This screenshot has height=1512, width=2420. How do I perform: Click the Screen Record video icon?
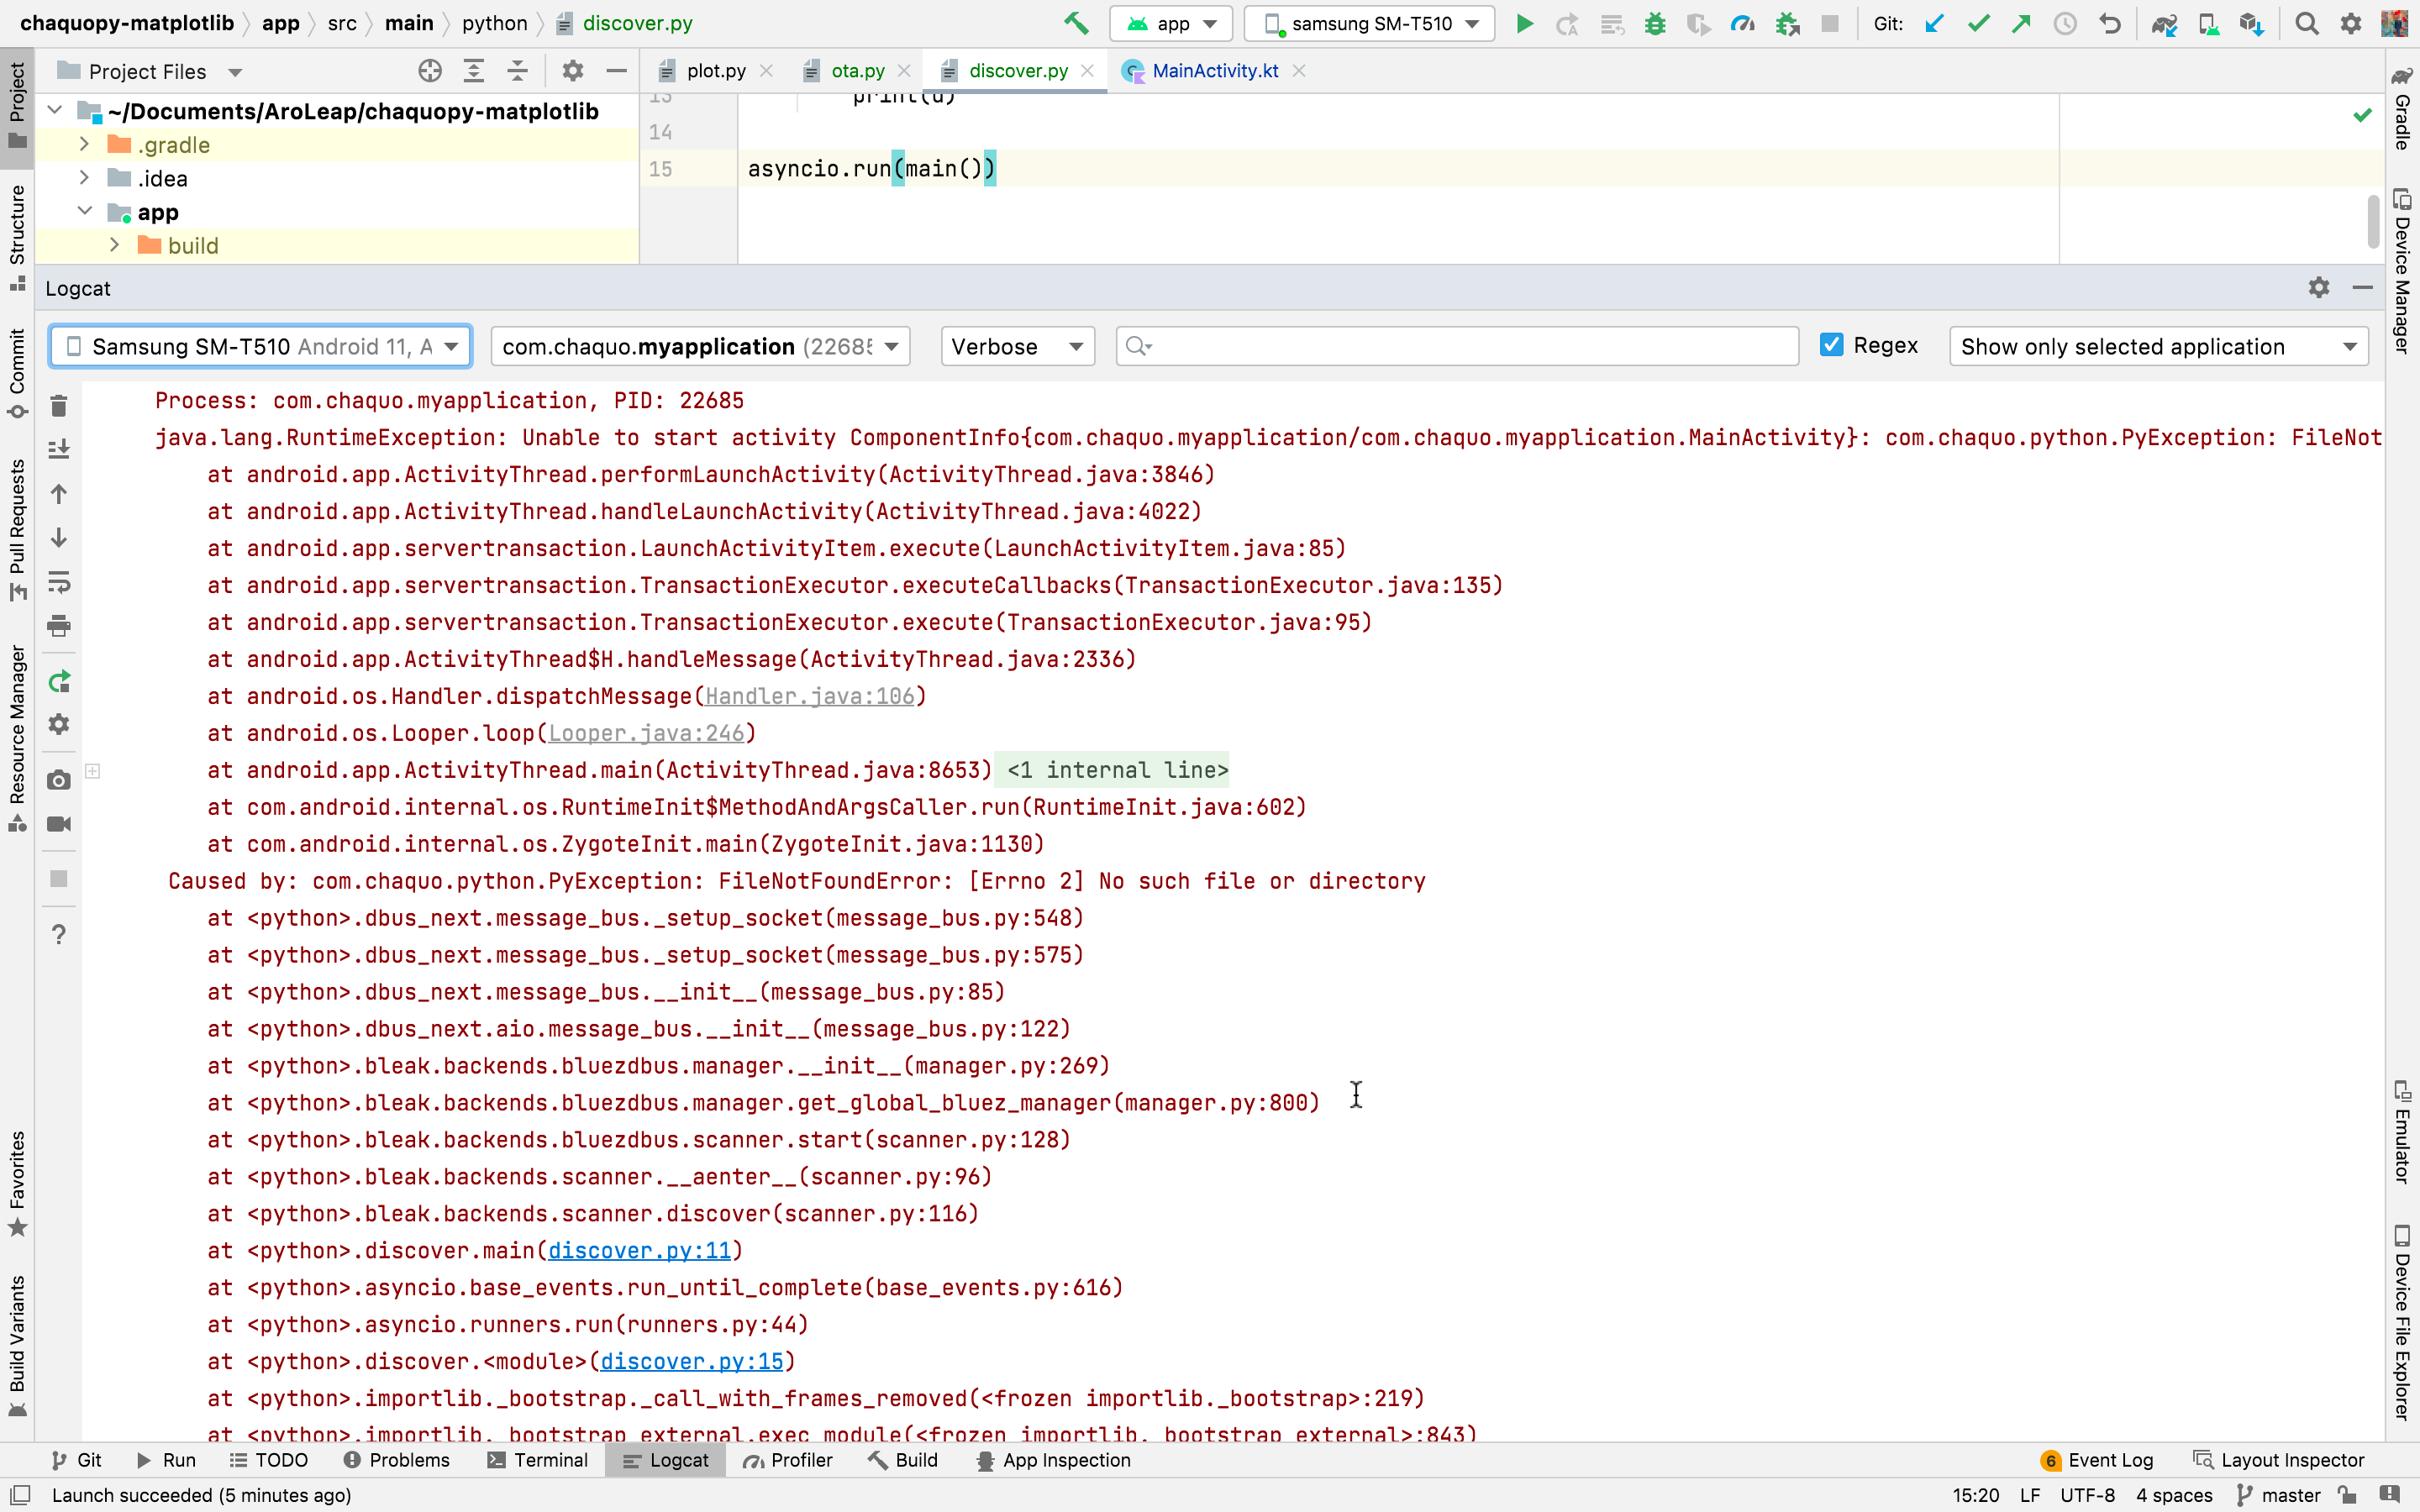59,824
